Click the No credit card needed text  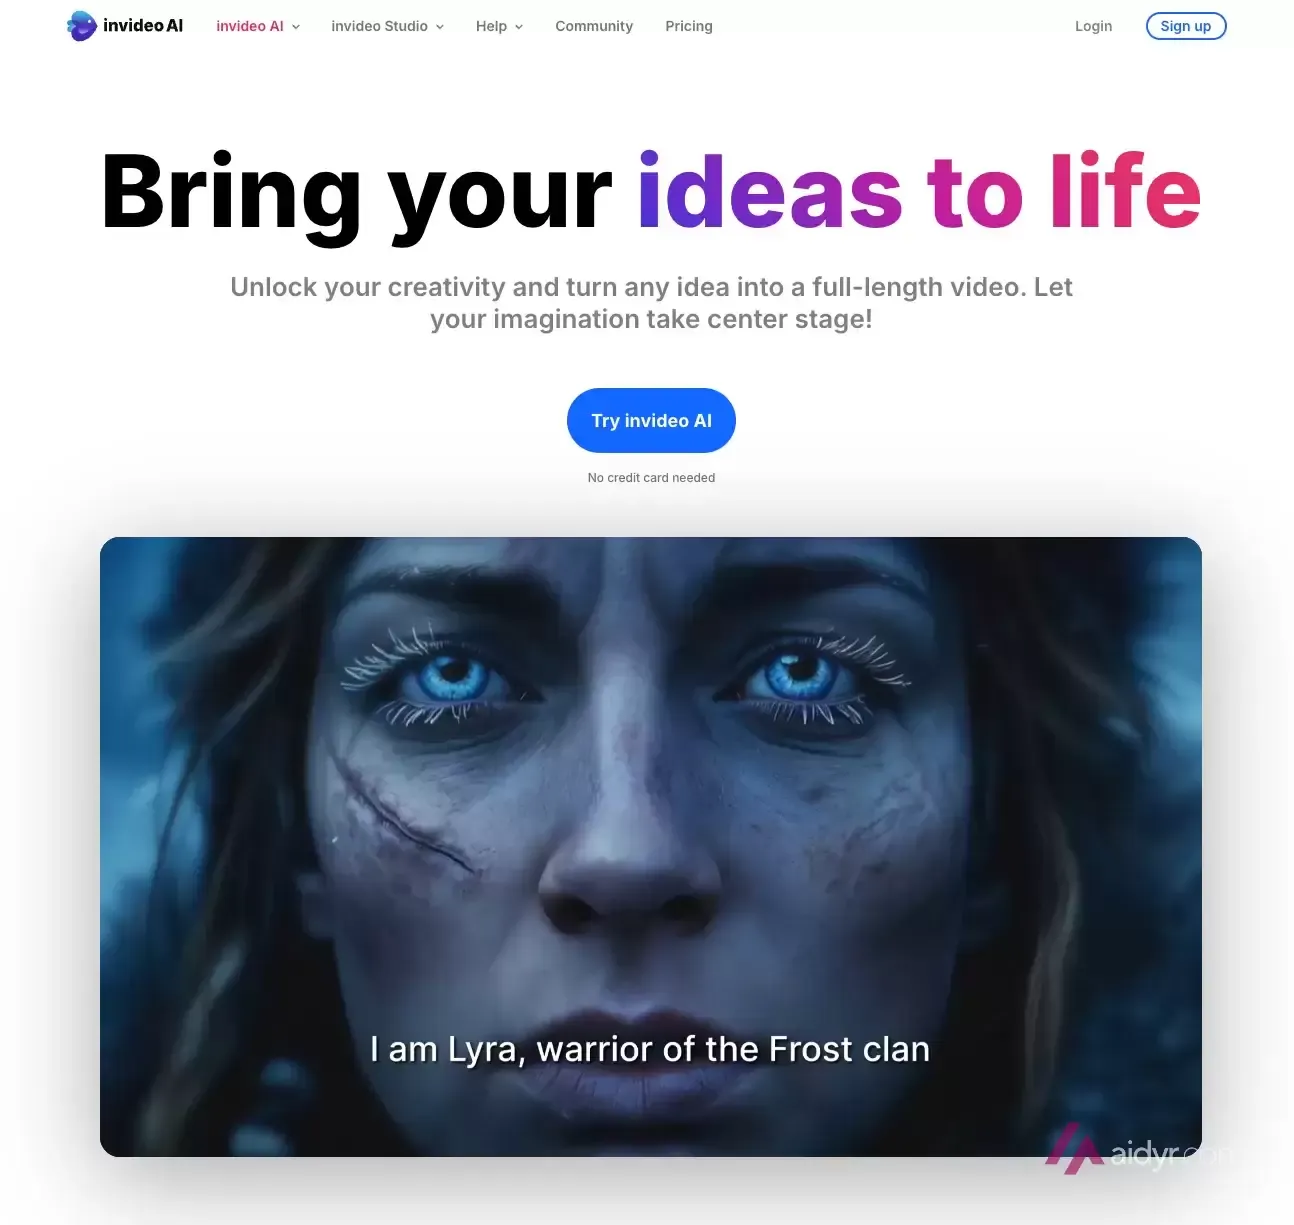click(x=651, y=478)
